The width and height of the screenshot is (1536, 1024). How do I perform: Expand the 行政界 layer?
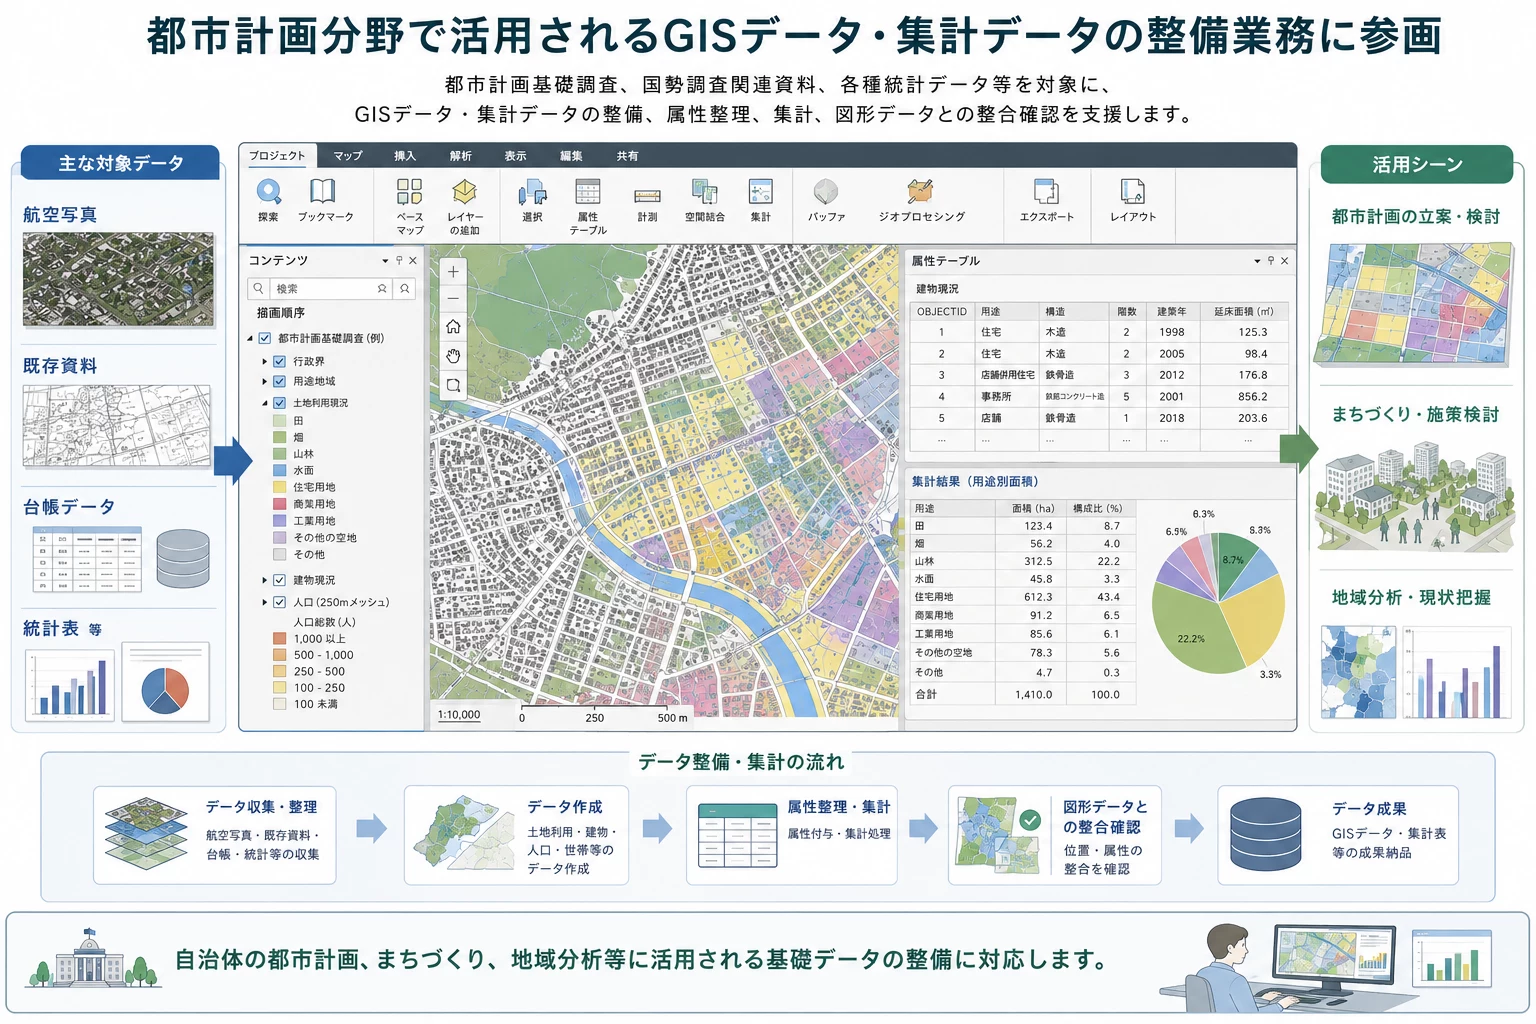(x=265, y=361)
